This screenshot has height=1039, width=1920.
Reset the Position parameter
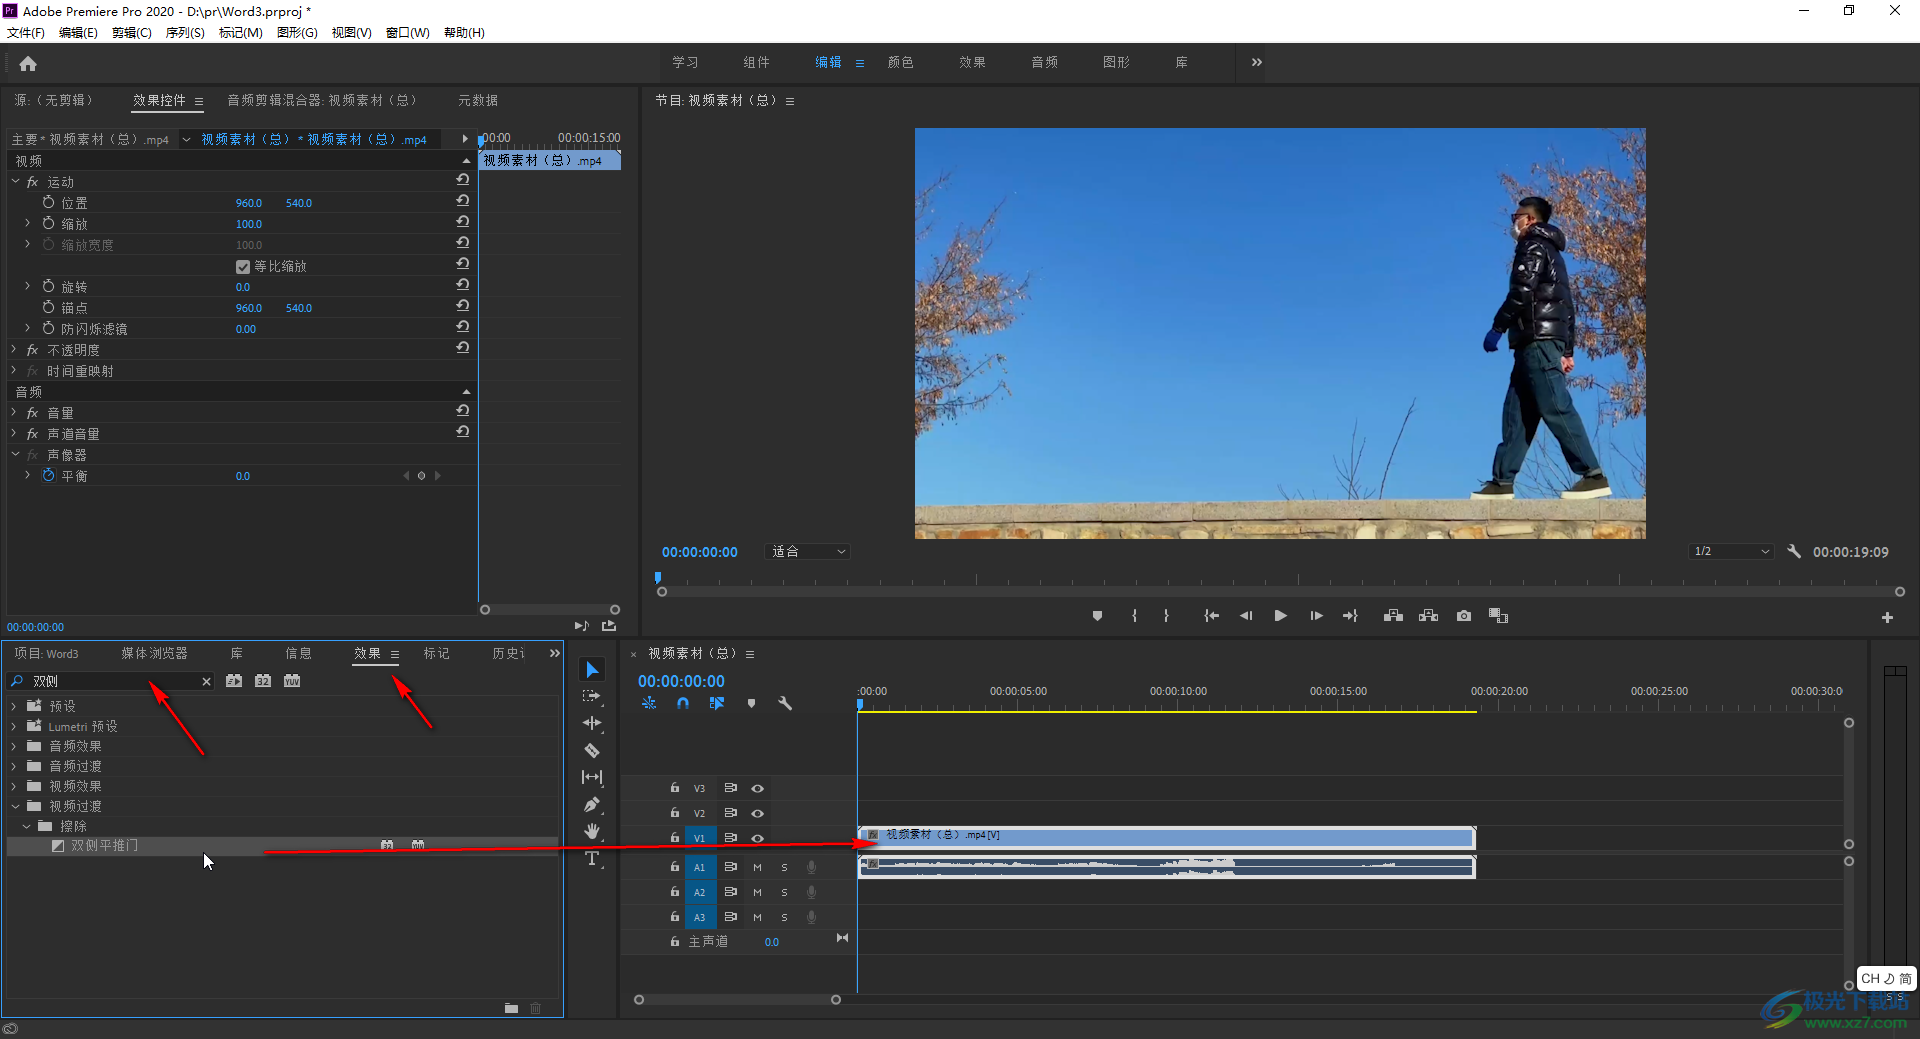pyautogui.click(x=463, y=201)
